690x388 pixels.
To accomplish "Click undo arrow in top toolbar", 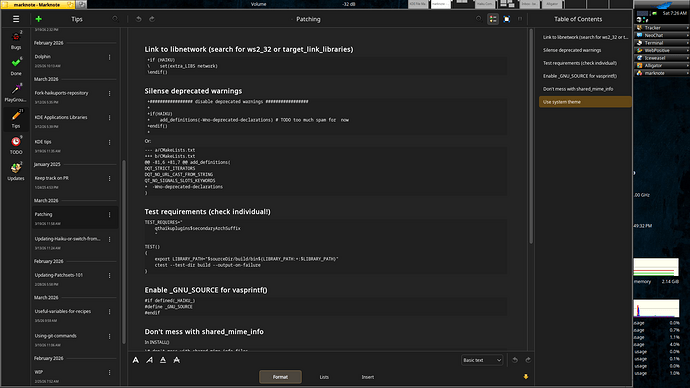I will tap(139, 19).
